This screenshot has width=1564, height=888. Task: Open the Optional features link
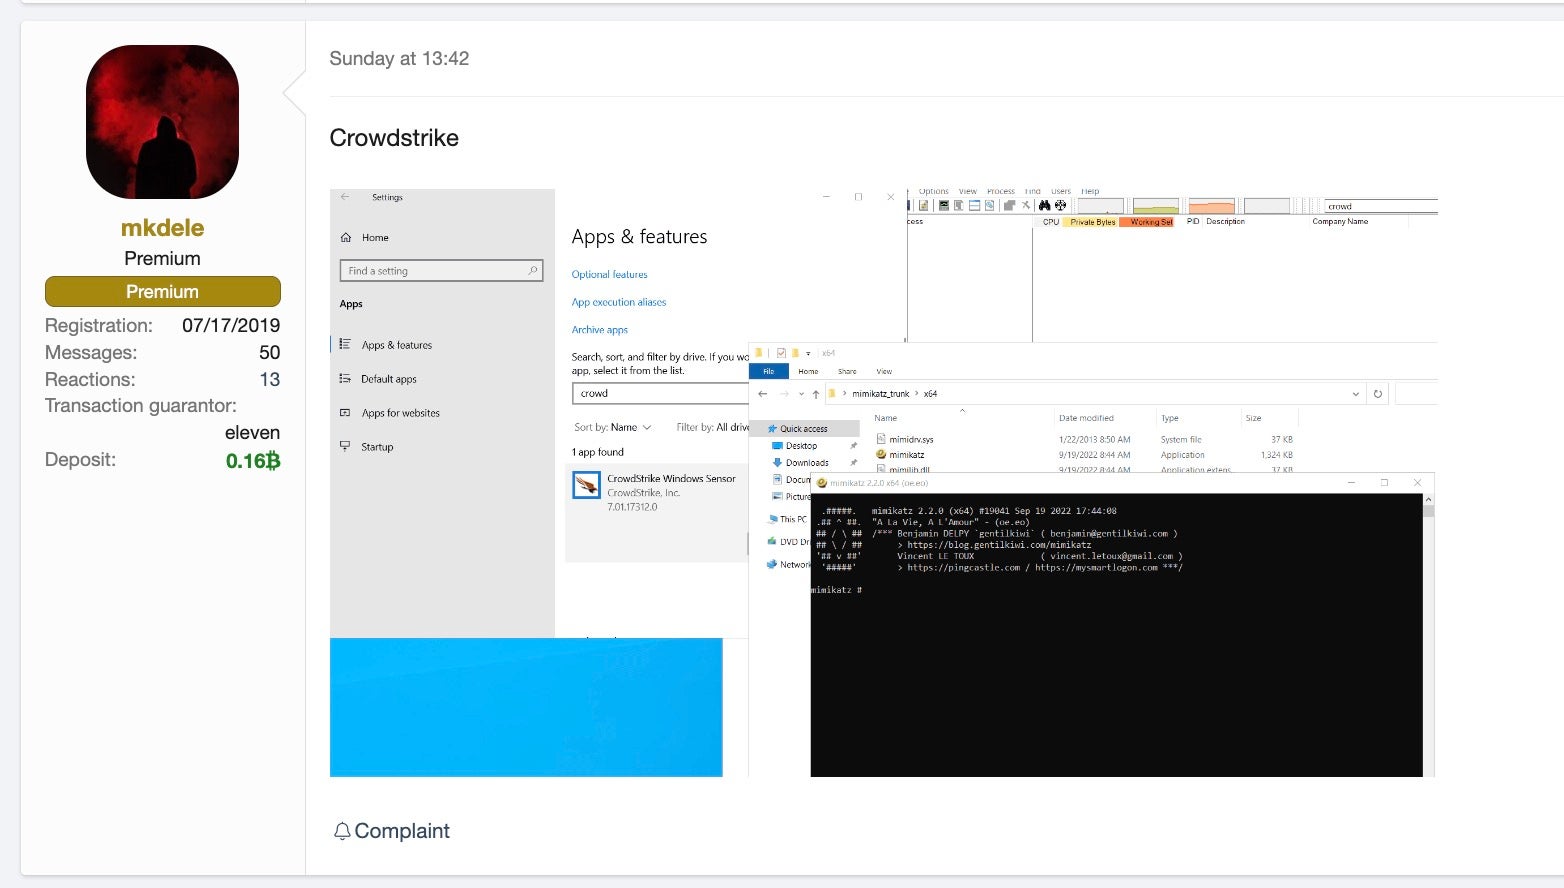[x=609, y=274]
